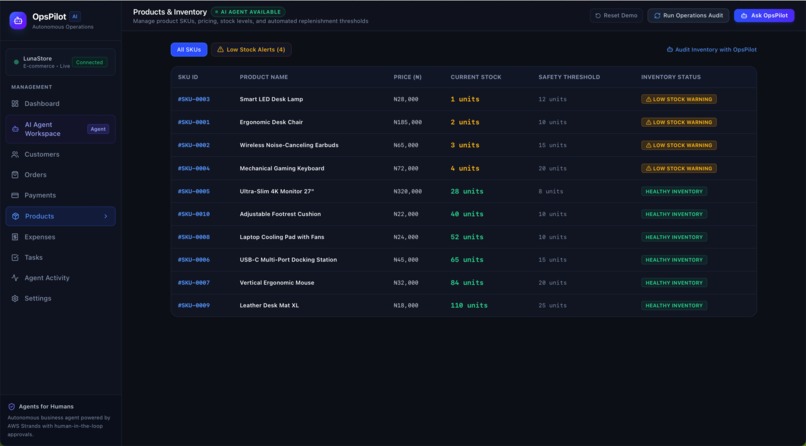
Task: Click the Payments card icon
Action: pyautogui.click(x=15, y=195)
